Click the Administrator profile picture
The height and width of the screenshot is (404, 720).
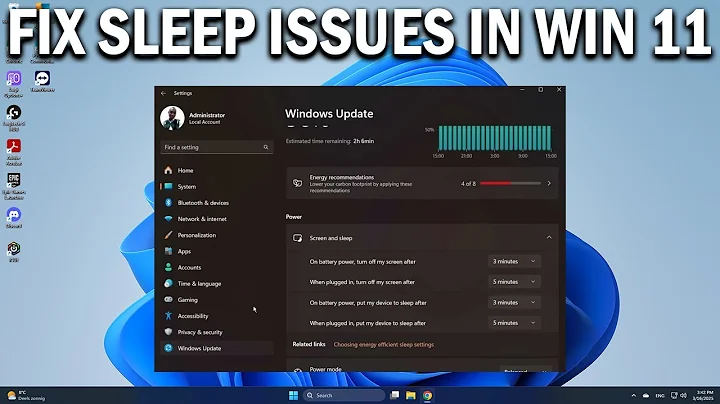[x=172, y=118]
